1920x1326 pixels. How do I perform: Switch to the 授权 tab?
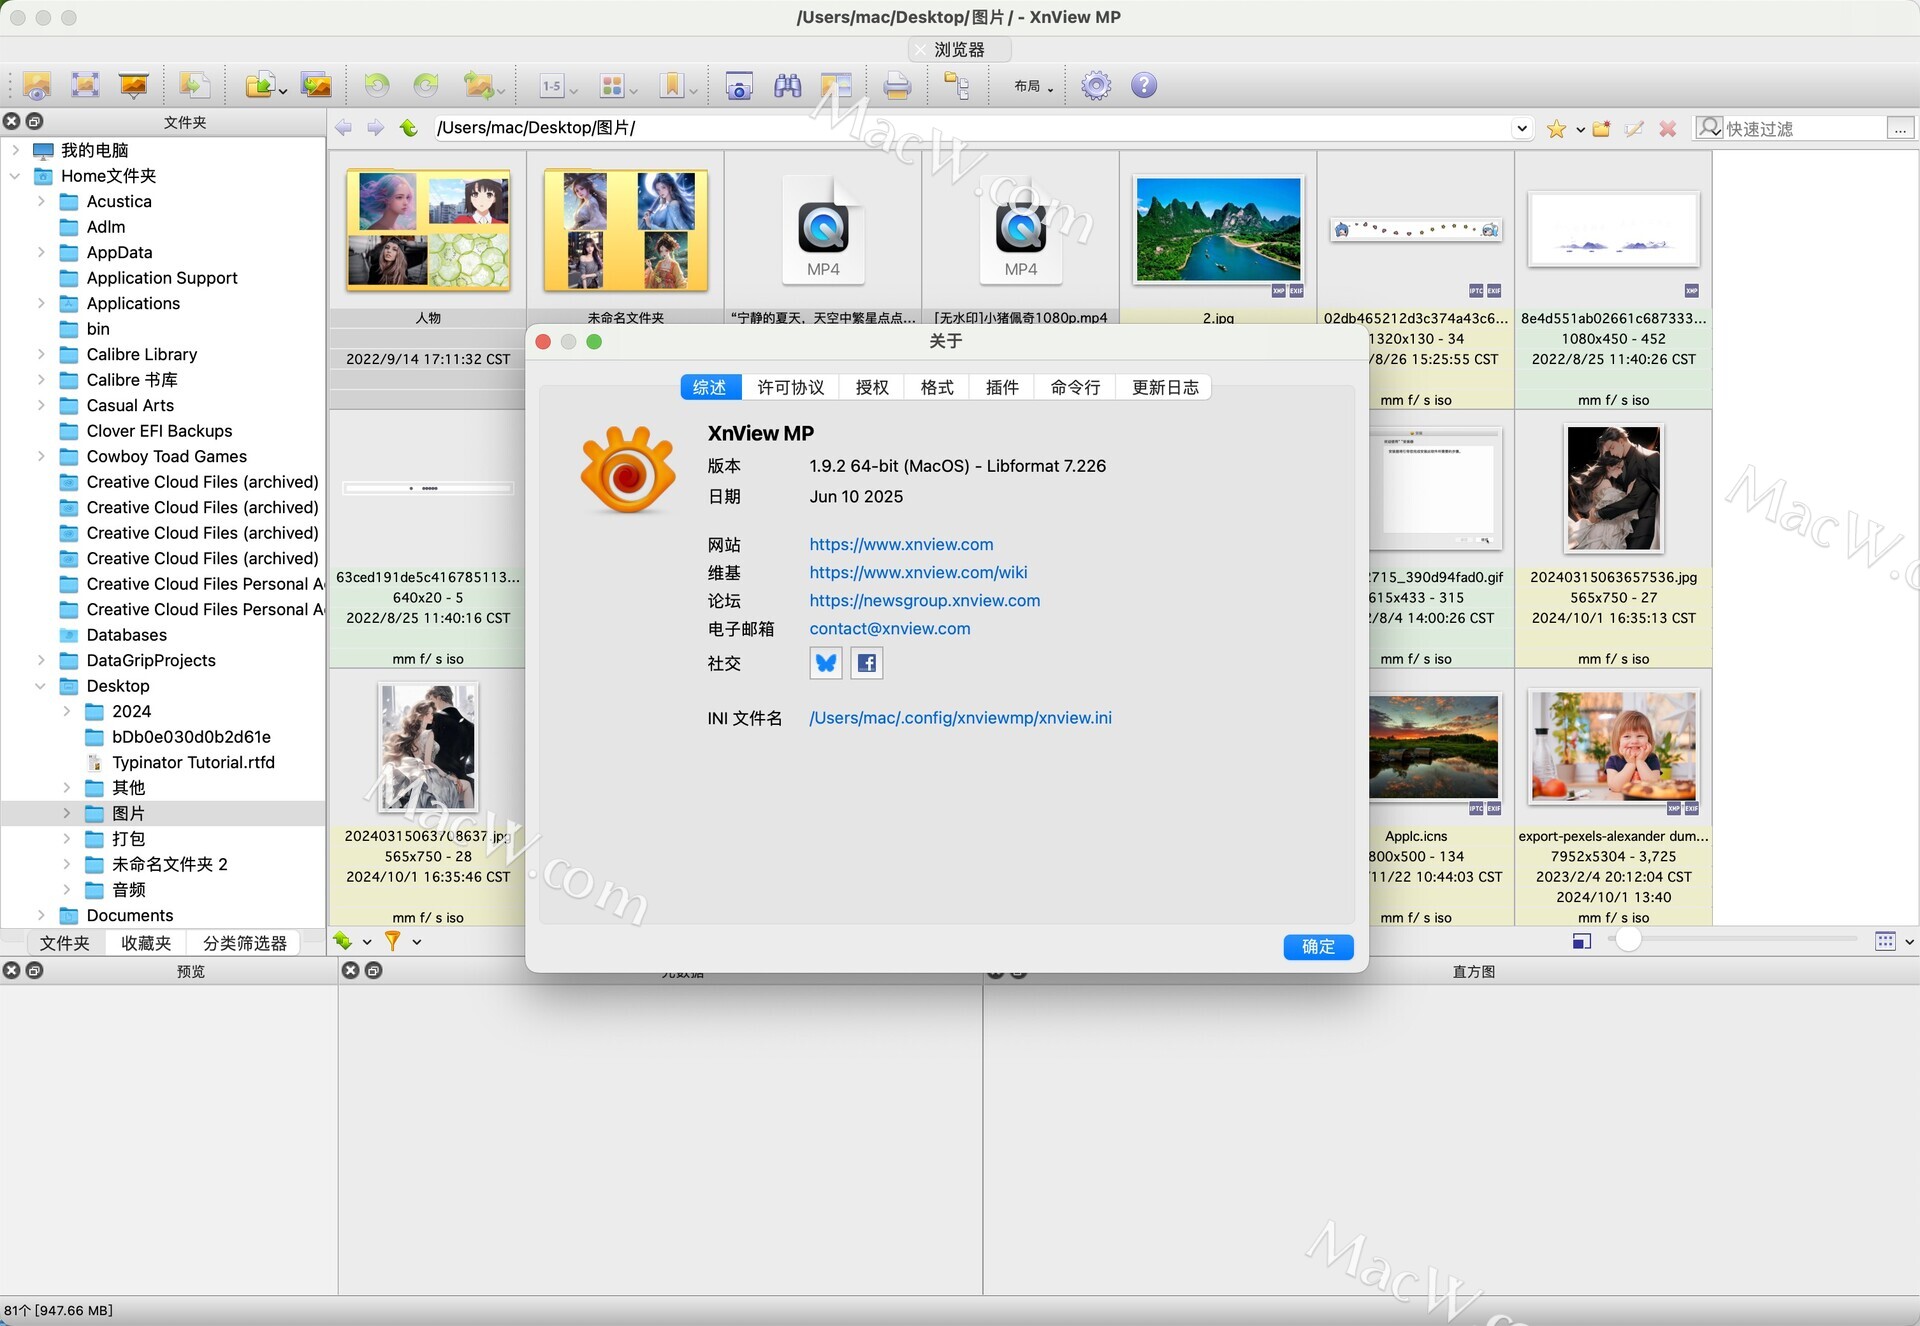(872, 387)
